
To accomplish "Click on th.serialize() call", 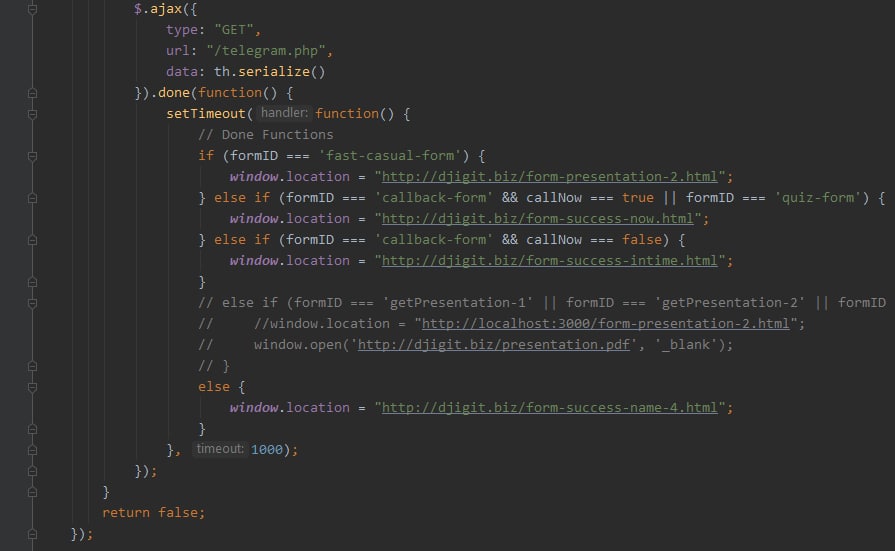I will [x=269, y=72].
